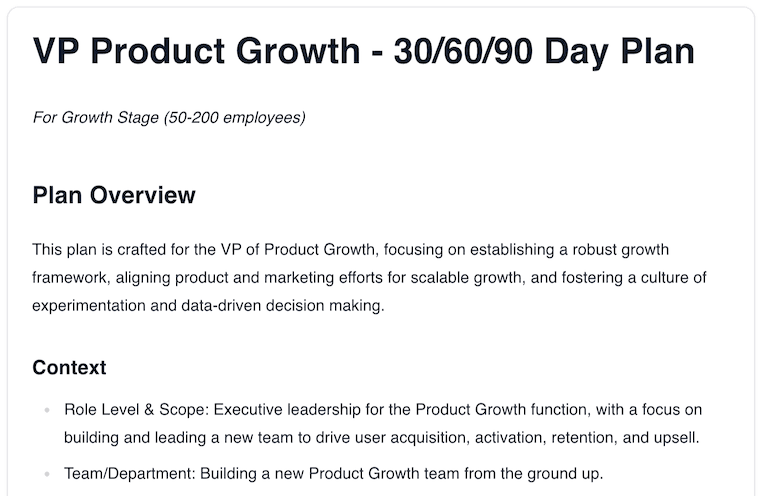762x496 pixels.
Task: Click the '30/60/90' text in the title
Action: pyautogui.click(x=463, y=51)
